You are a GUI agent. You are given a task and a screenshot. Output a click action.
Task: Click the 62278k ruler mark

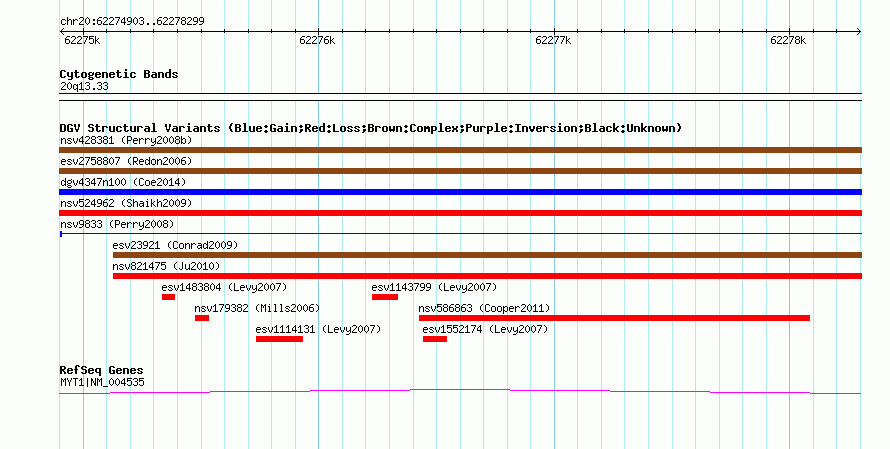[788, 40]
